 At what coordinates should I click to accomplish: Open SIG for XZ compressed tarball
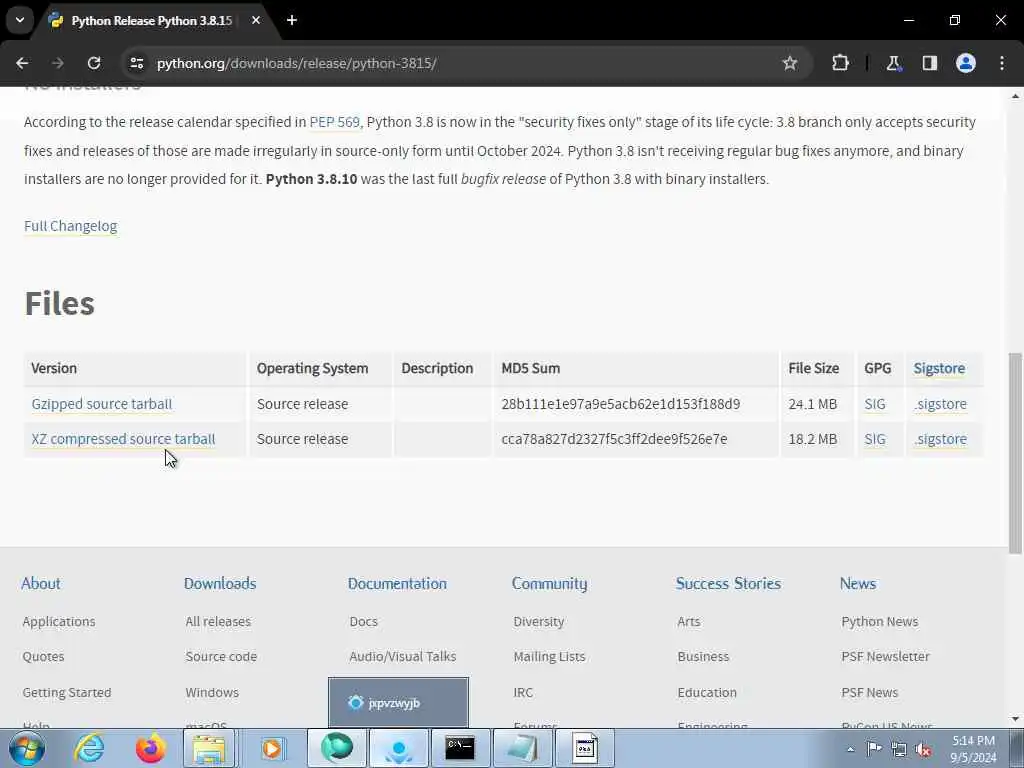[x=875, y=439]
